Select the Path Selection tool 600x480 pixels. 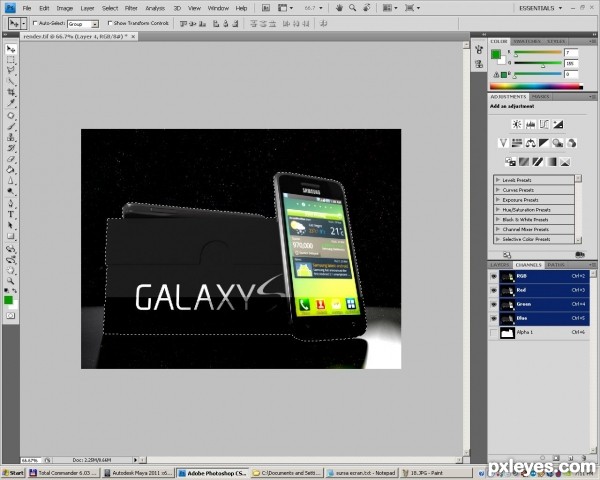11,225
